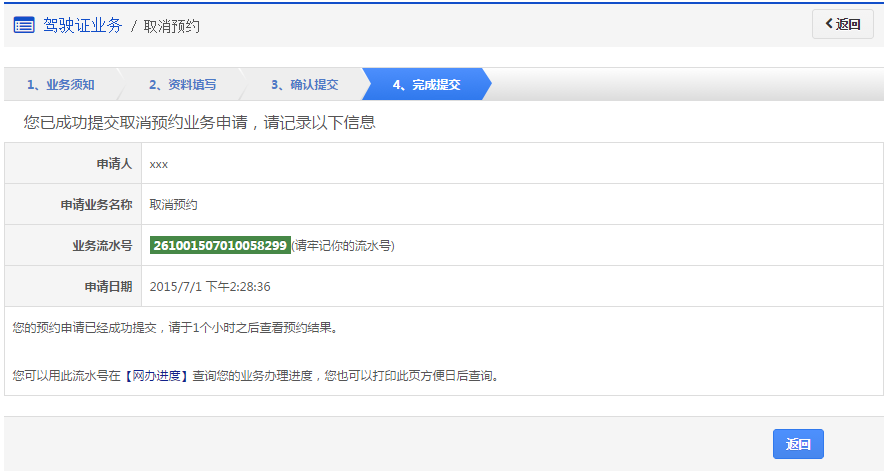Open the 驾驶证业务 breadcrumb link

point(82,25)
